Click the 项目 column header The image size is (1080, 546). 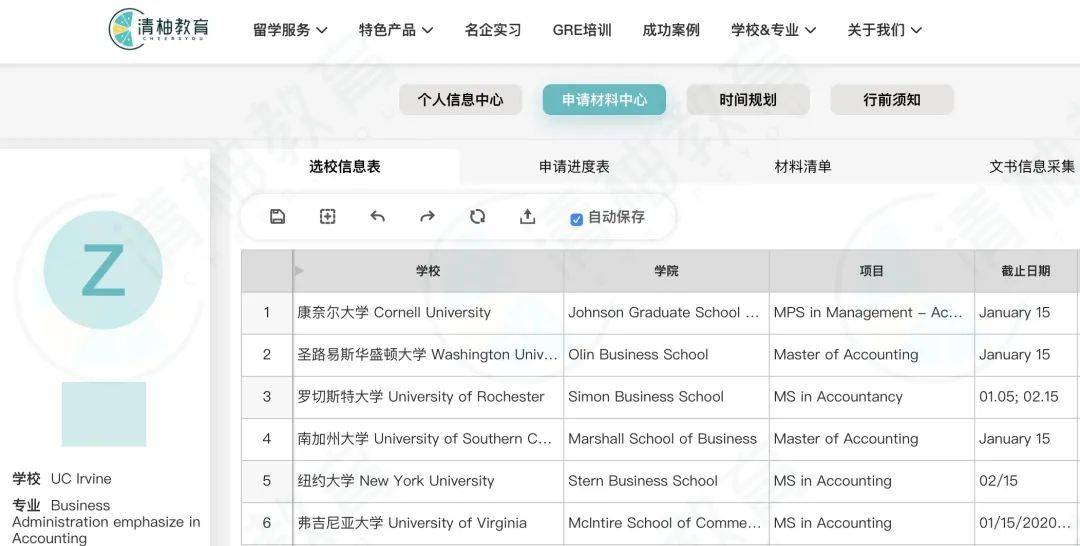click(x=871, y=271)
